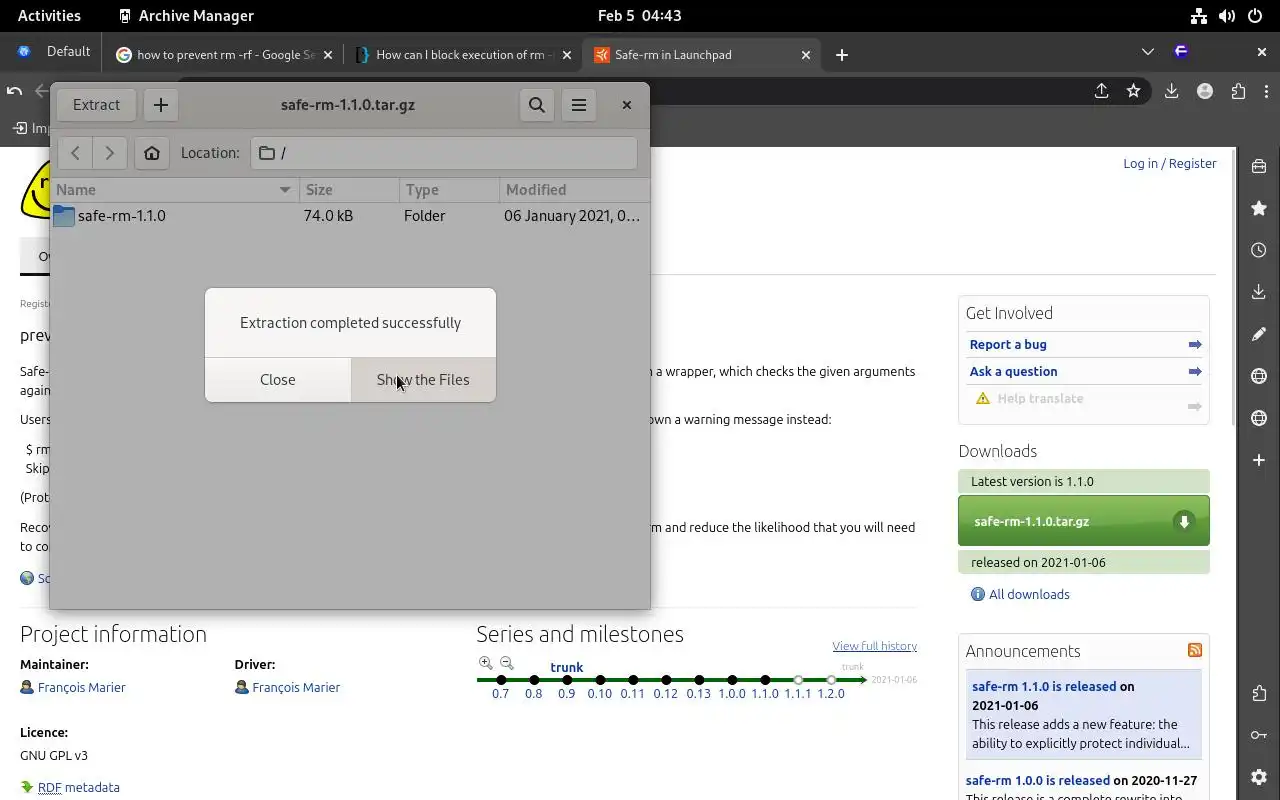
Task: Open the system volume indicator
Action: pyautogui.click(x=1227, y=15)
